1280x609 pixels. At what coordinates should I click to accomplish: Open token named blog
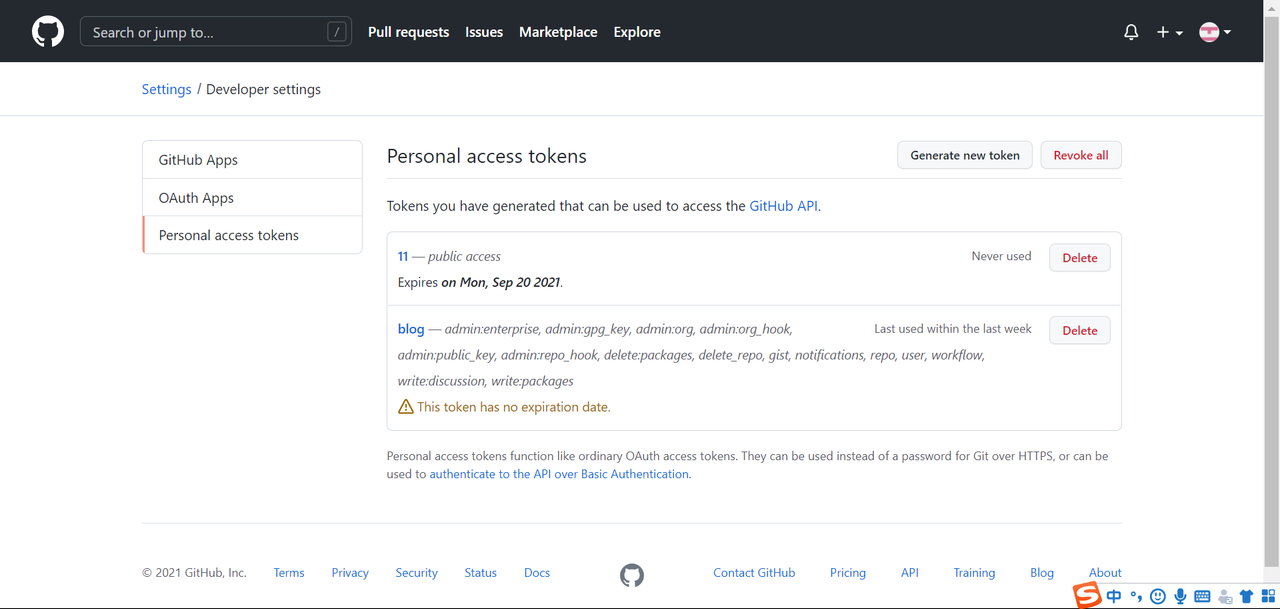pyautogui.click(x=411, y=329)
